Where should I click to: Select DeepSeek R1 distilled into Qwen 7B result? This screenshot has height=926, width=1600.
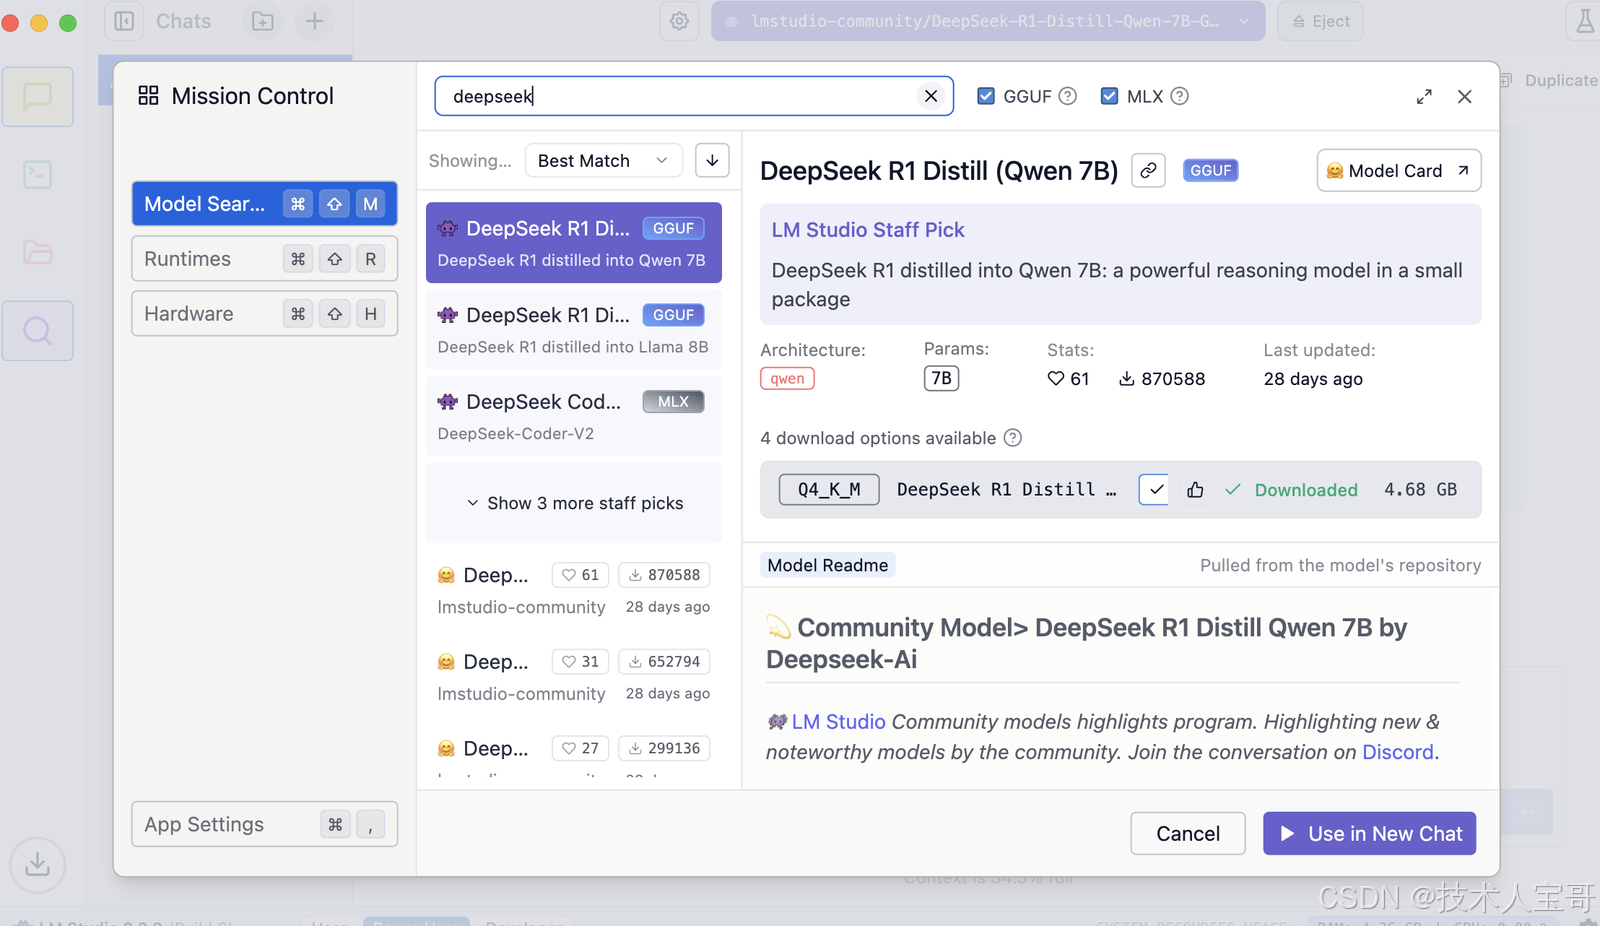point(574,243)
